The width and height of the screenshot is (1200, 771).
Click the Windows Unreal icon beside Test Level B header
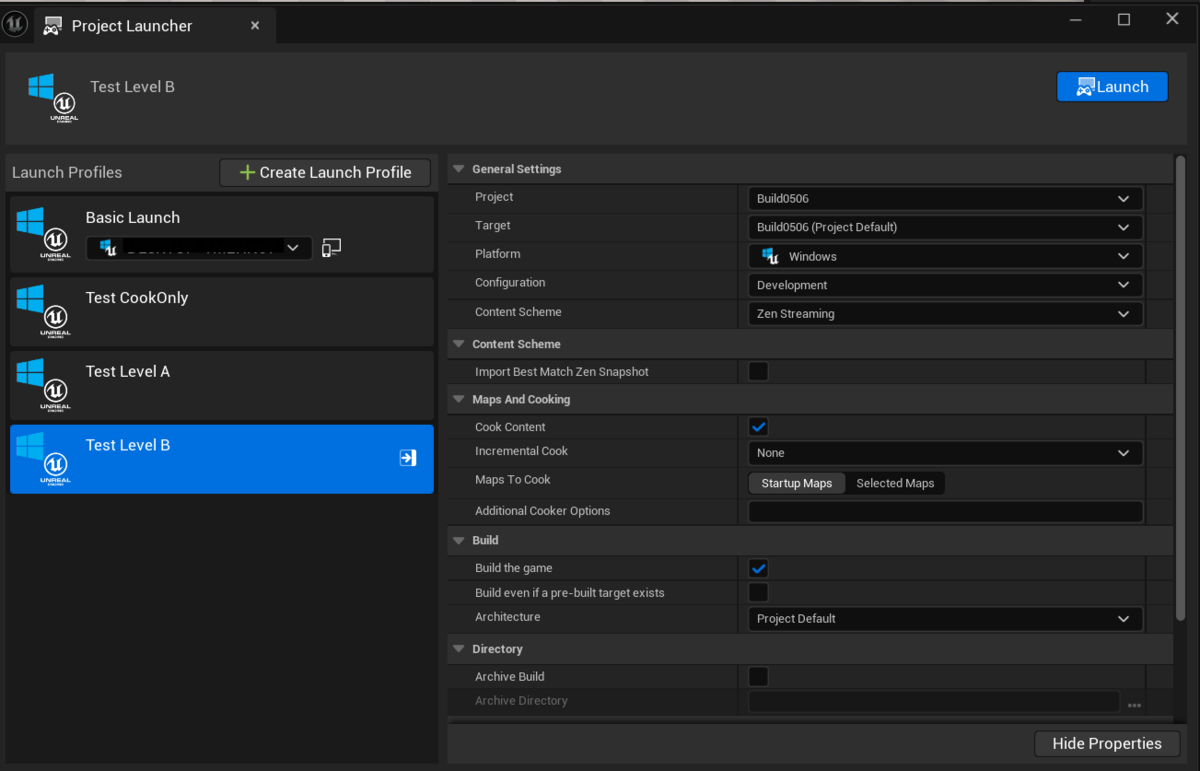point(53,98)
